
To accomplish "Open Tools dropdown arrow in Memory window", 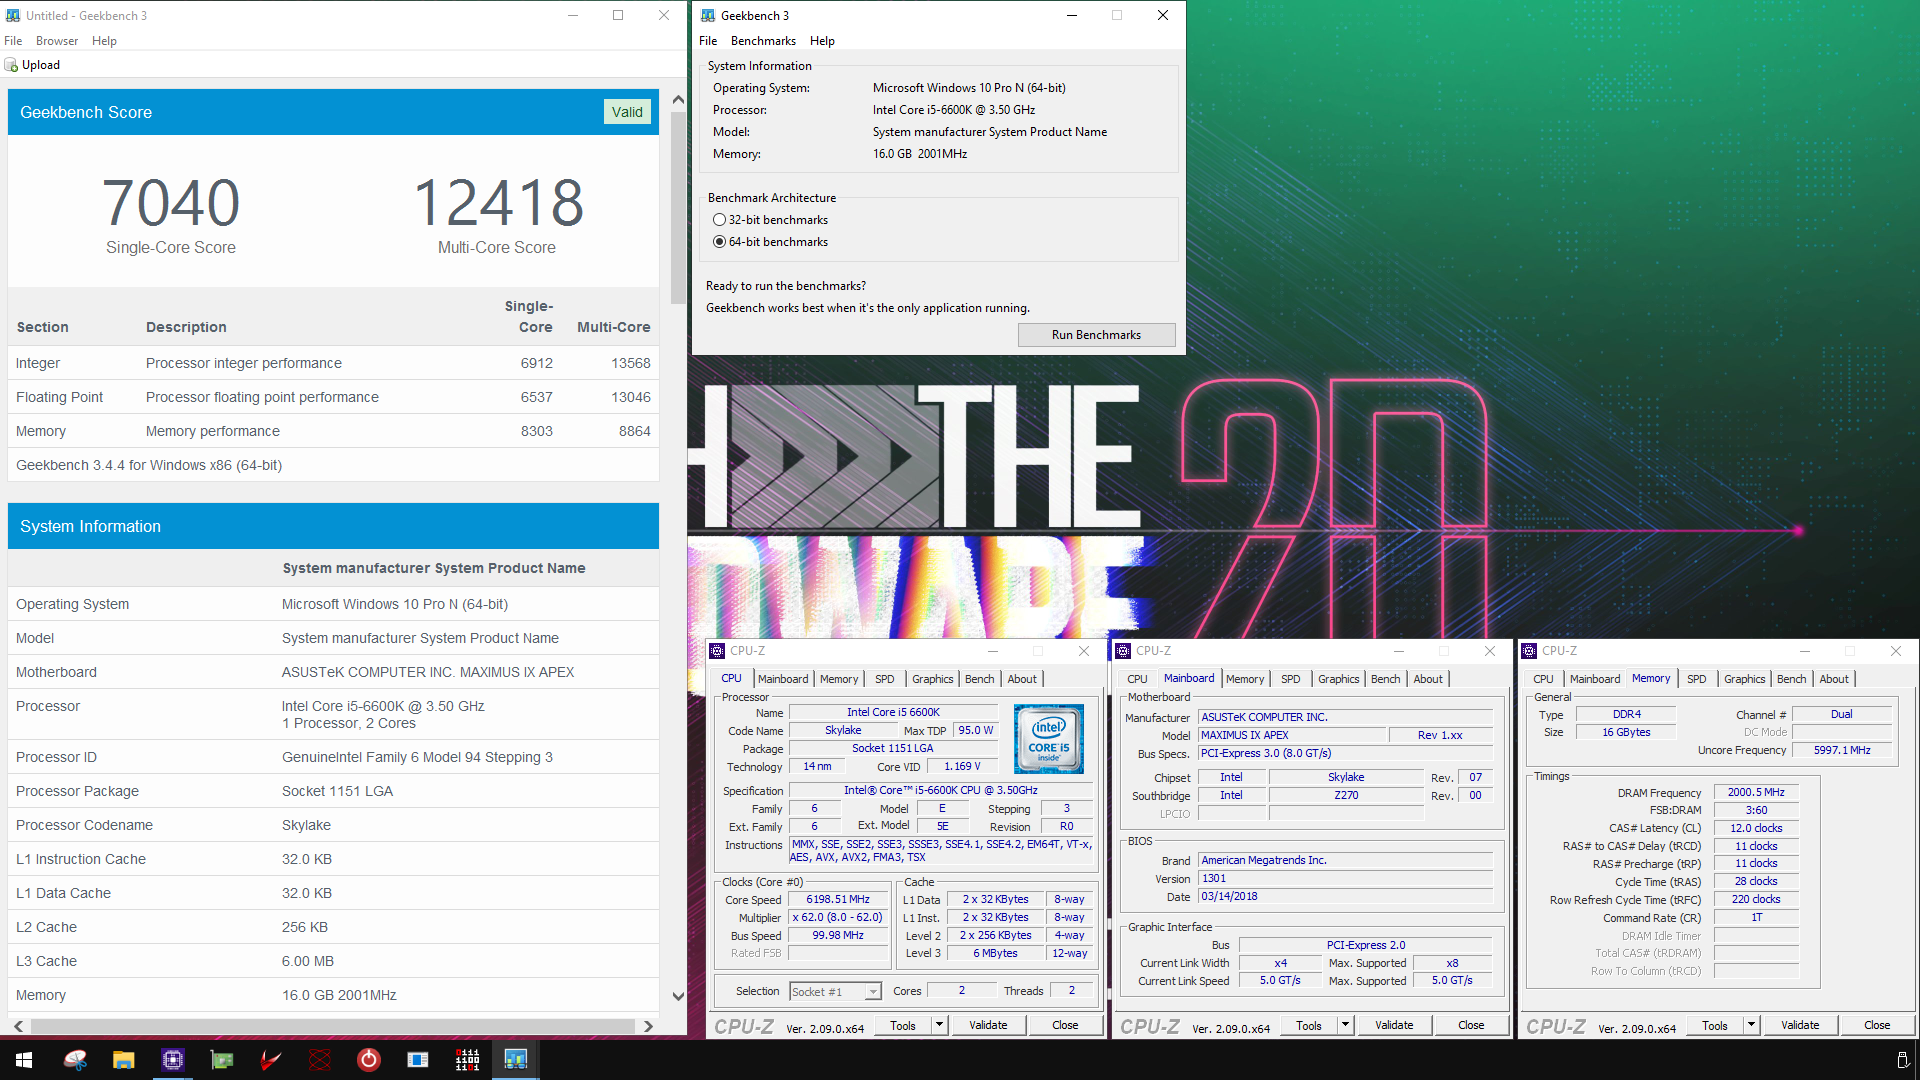I will (1751, 1025).
